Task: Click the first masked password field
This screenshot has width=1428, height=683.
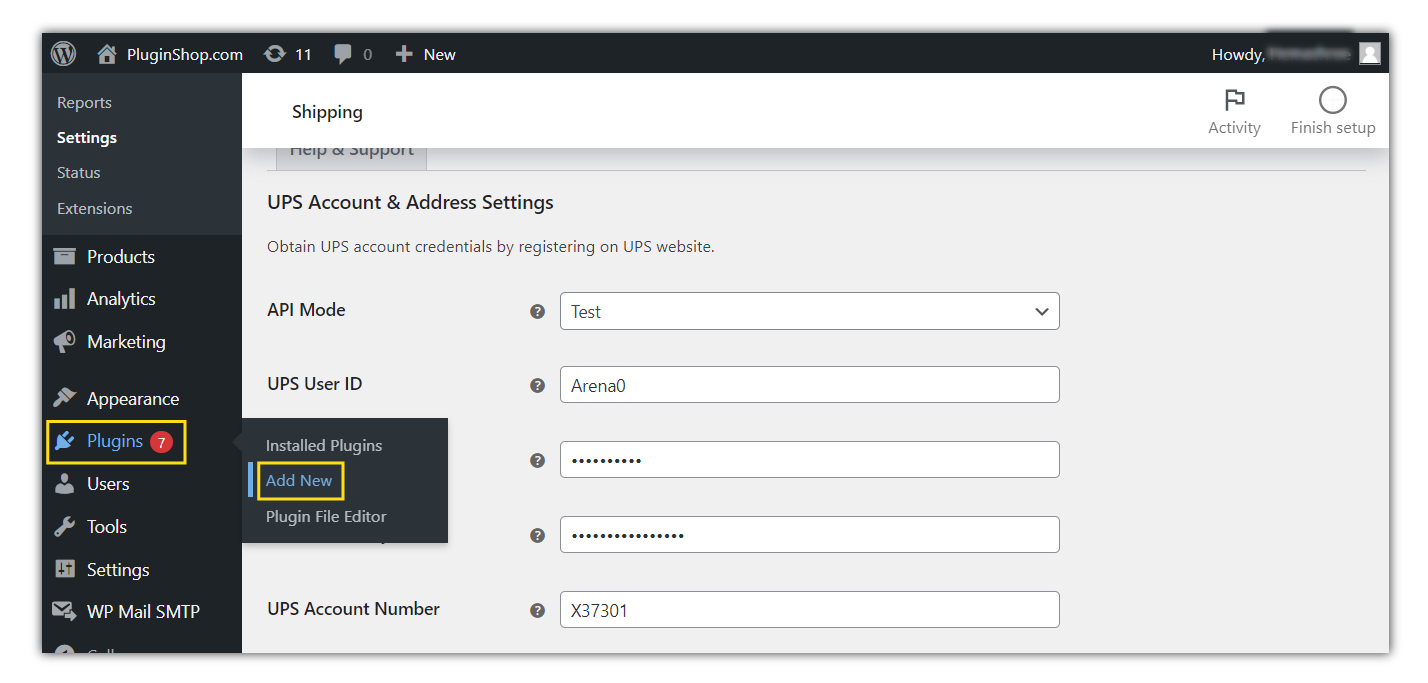Action: click(809, 459)
